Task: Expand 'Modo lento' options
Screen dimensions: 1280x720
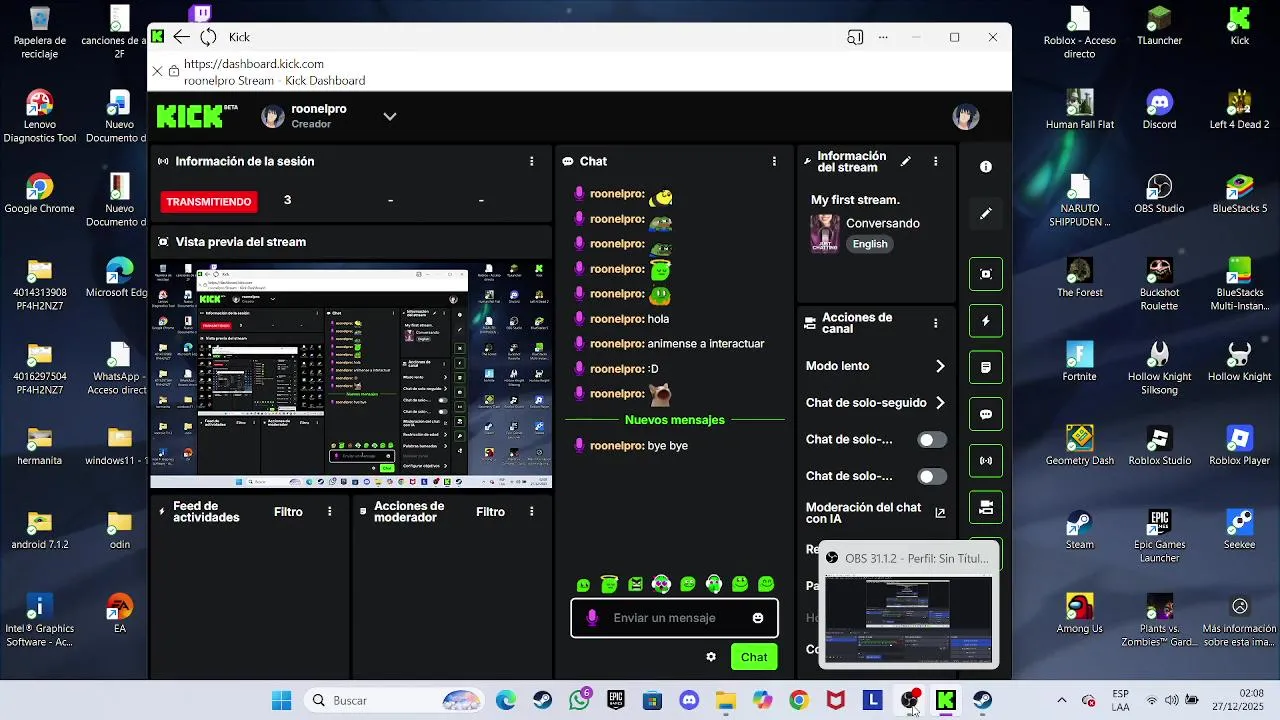Action: [940, 366]
